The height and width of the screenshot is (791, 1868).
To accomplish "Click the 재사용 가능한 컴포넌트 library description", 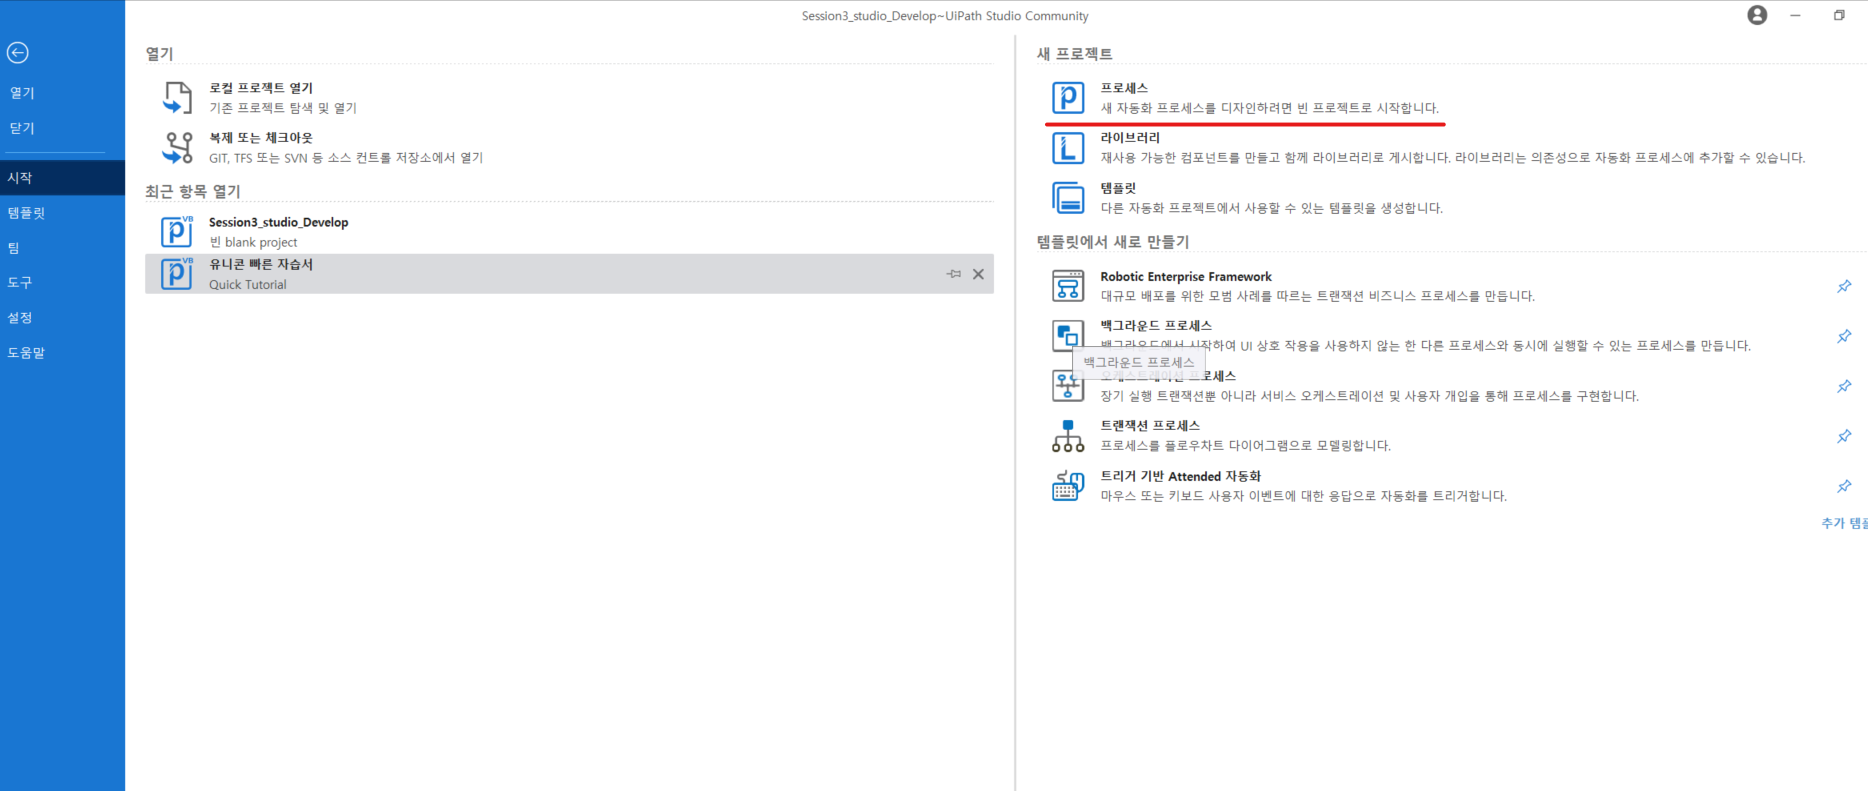I will click(x=1453, y=158).
